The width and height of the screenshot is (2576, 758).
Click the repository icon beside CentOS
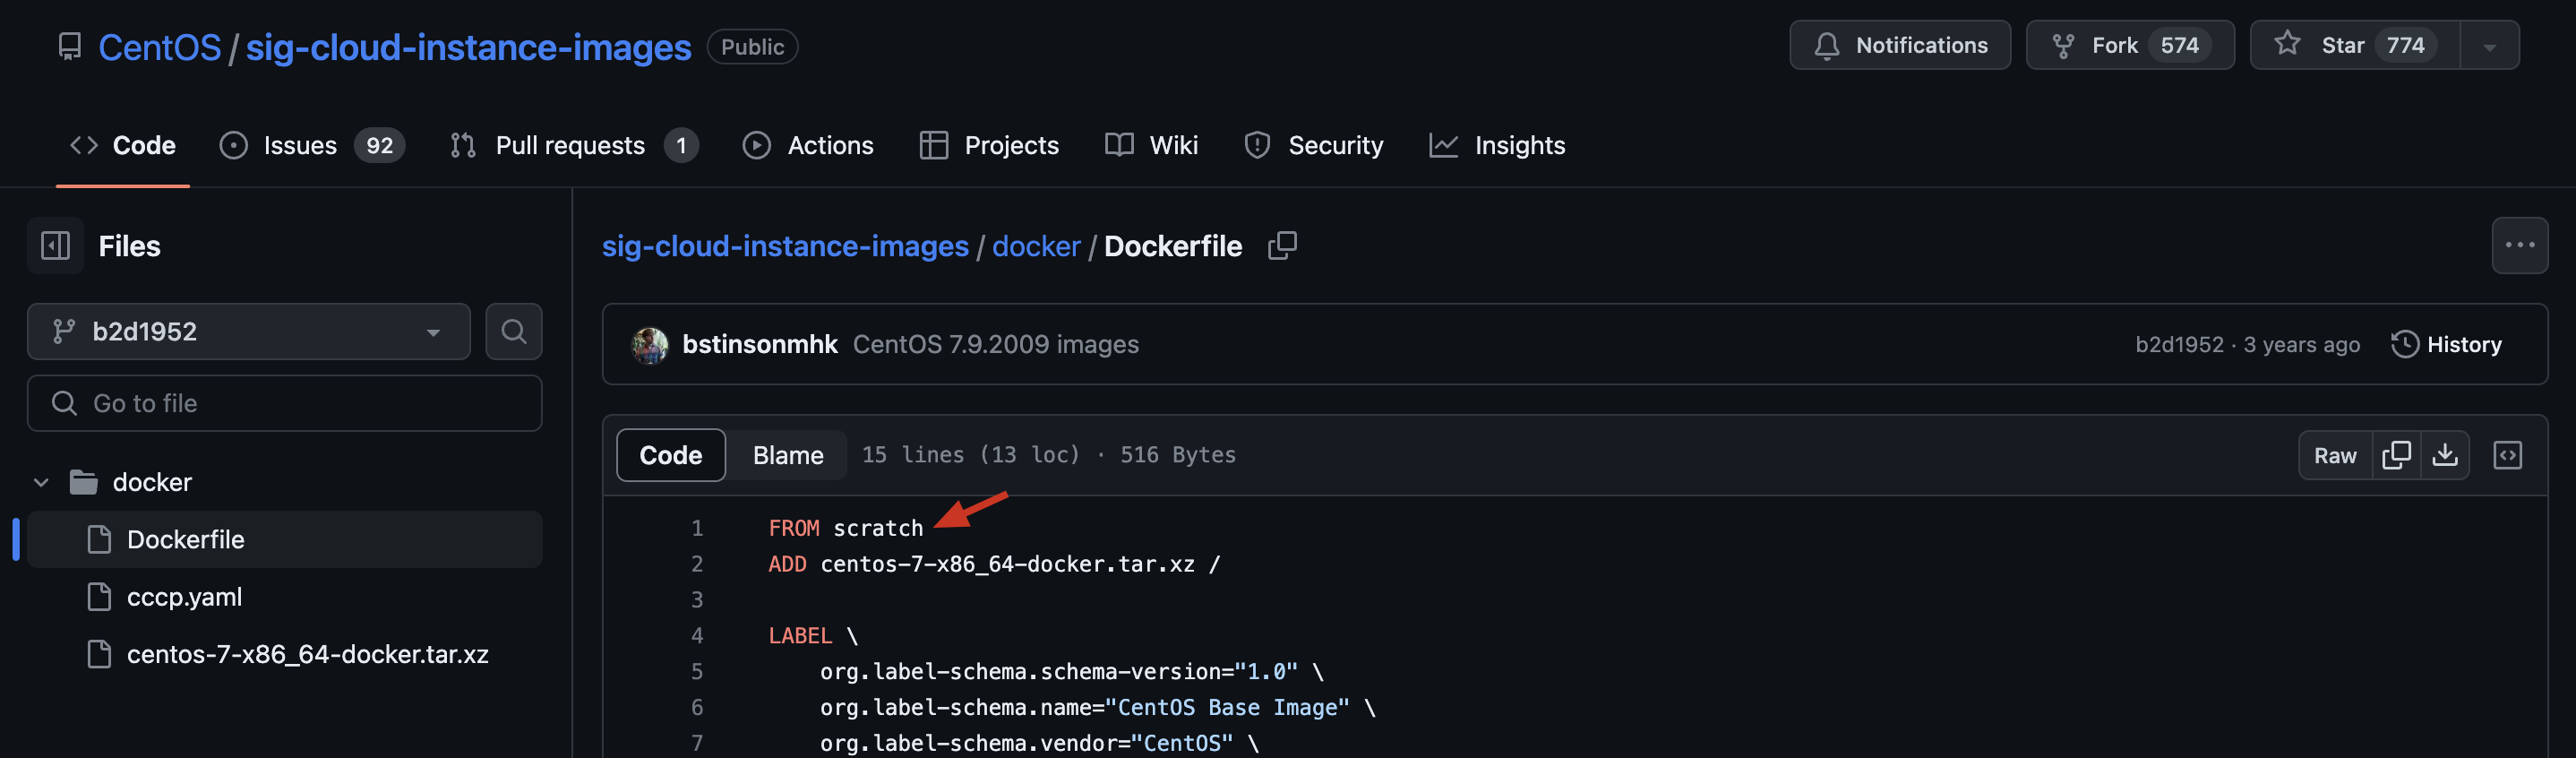tap(69, 46)
